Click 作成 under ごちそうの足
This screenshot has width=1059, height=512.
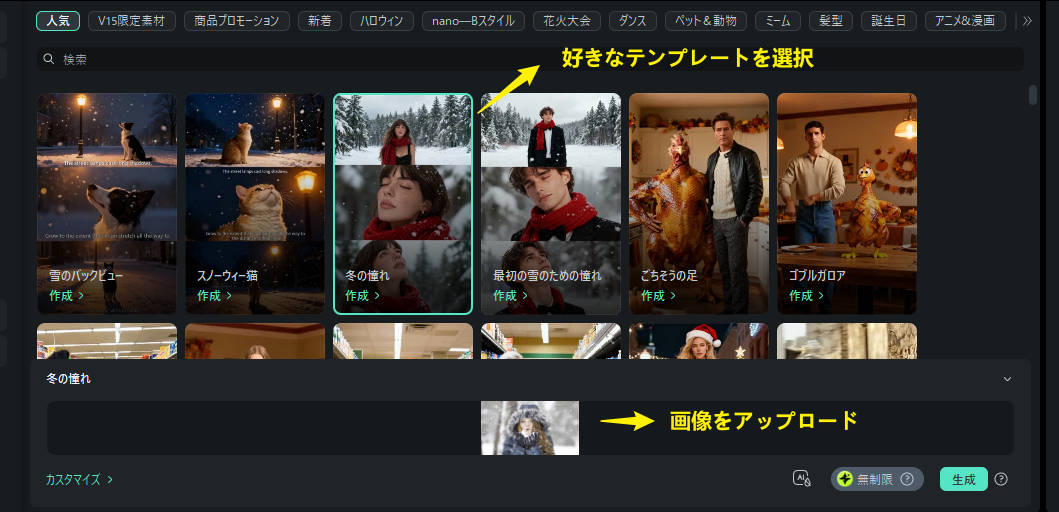pyautogui.click(x=658, y=296)
